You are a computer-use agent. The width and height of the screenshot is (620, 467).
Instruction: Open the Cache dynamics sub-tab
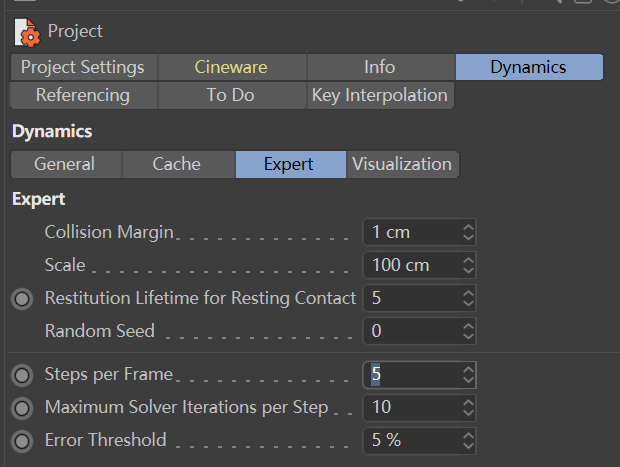(178, 164)
